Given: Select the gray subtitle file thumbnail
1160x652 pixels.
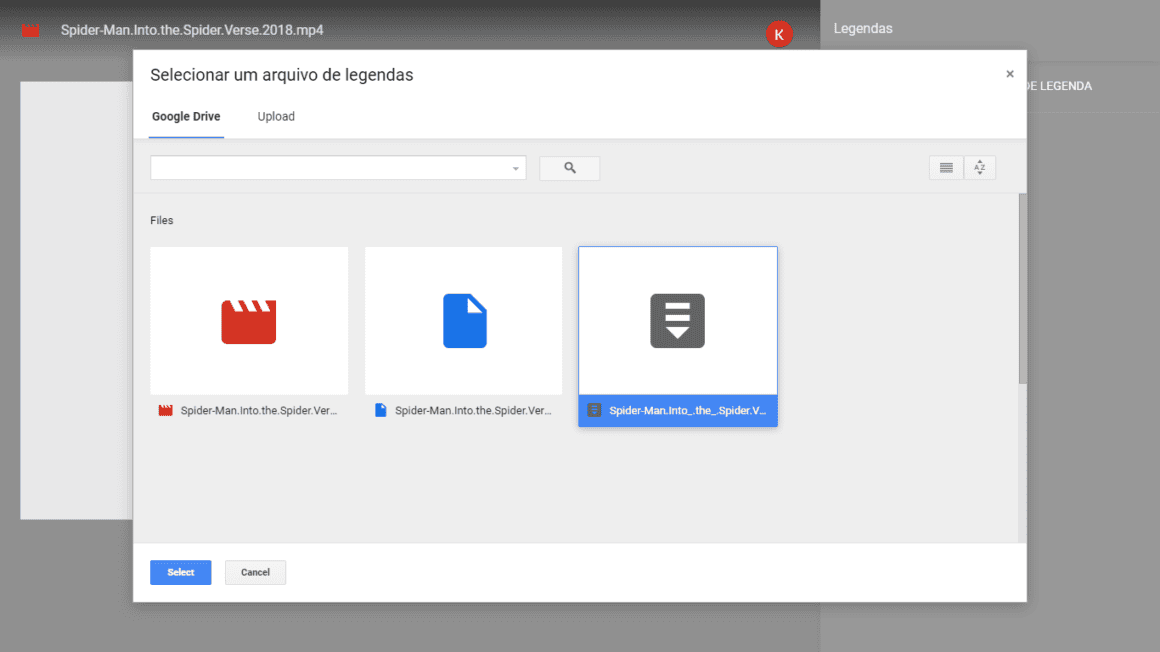Looking at the screenshot, I should (x=678, y=320).
